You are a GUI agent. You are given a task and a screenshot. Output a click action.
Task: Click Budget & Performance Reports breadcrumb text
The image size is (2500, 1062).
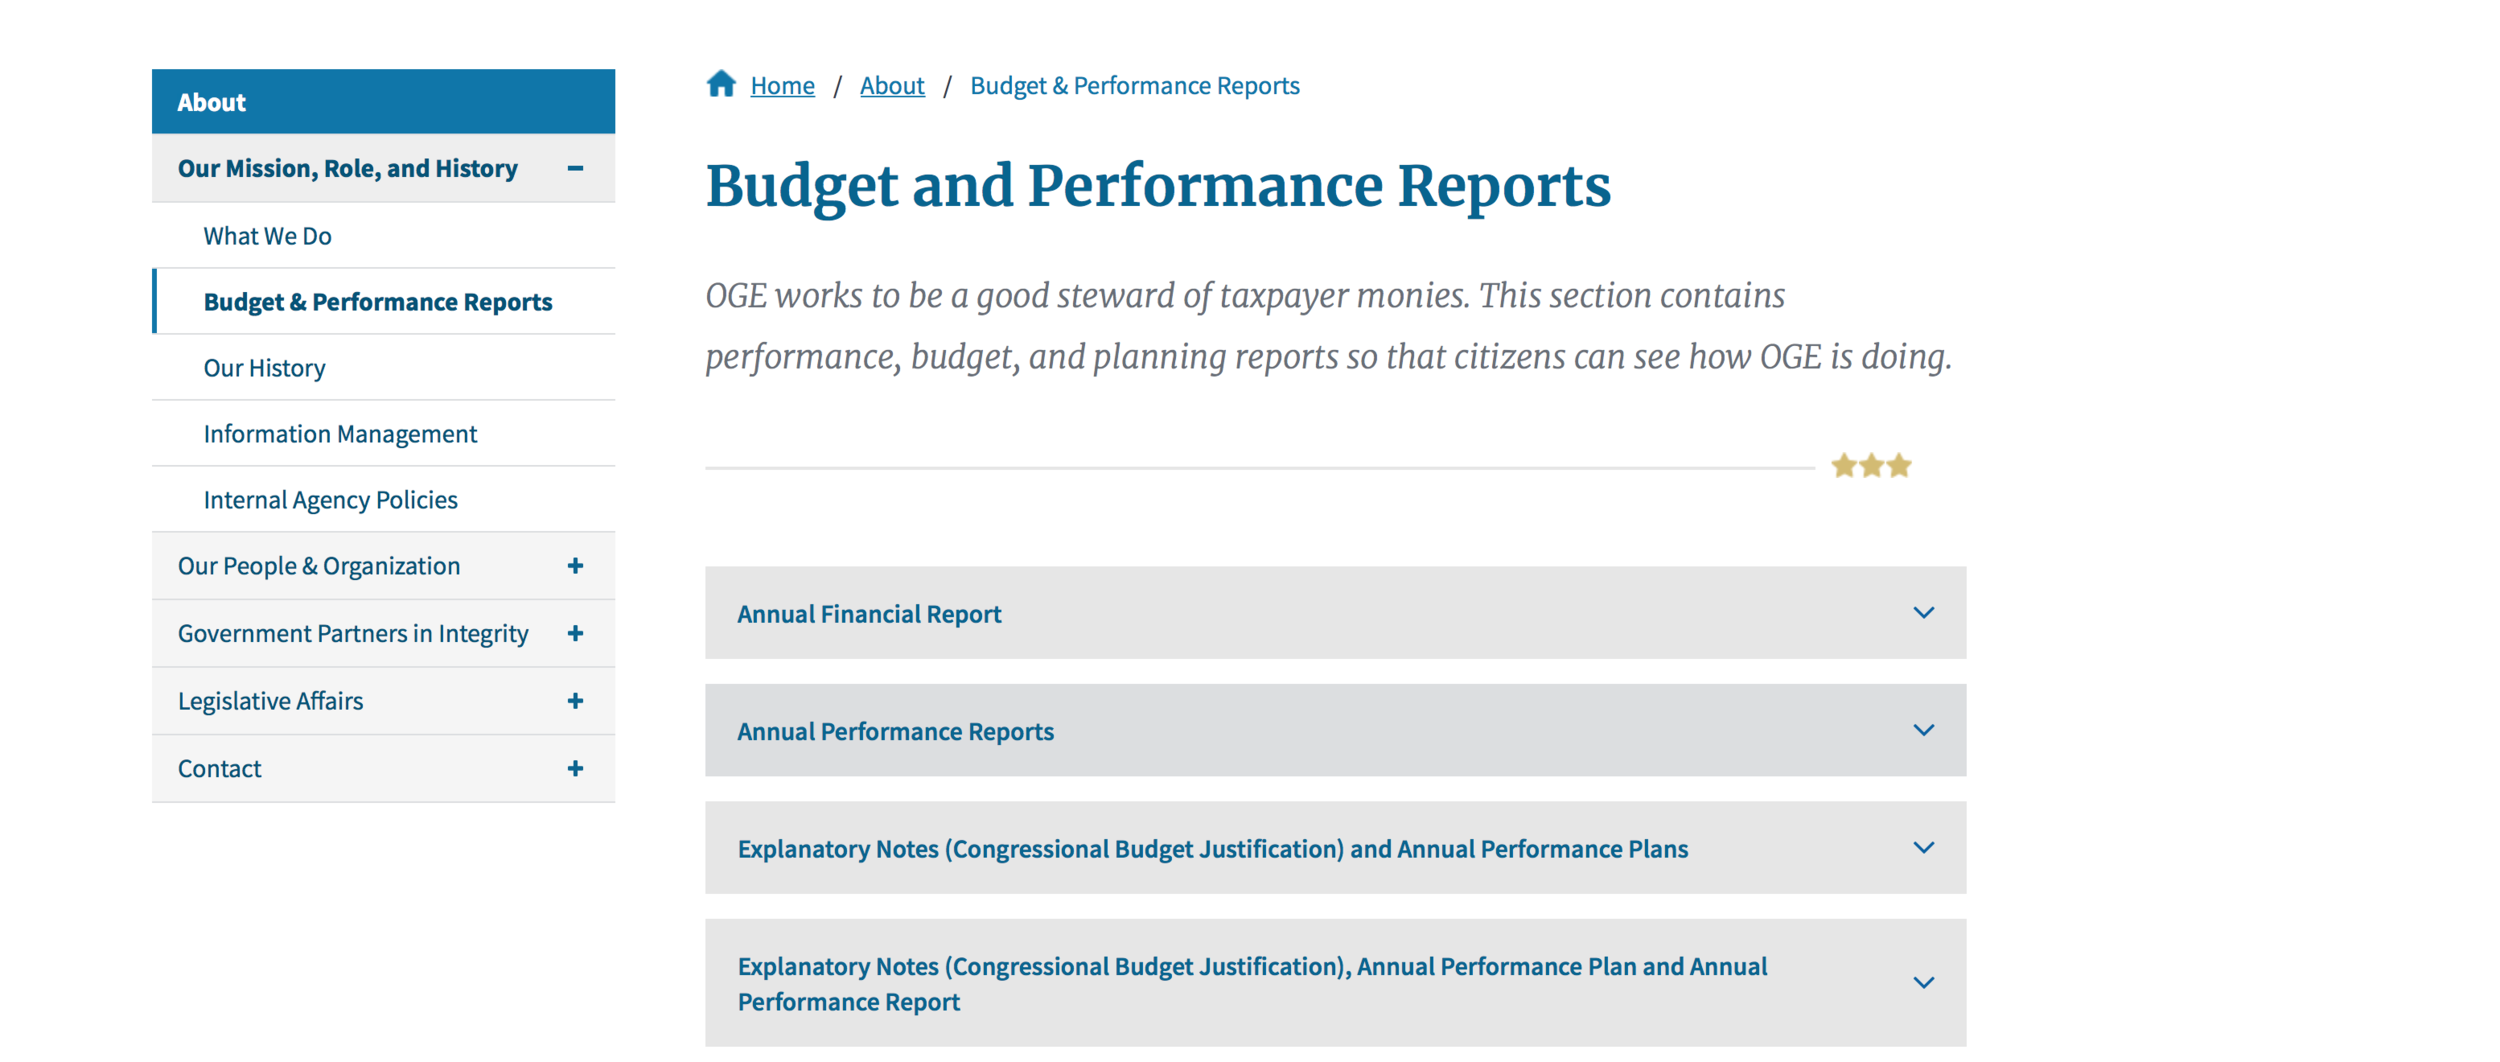[1135, 86]
